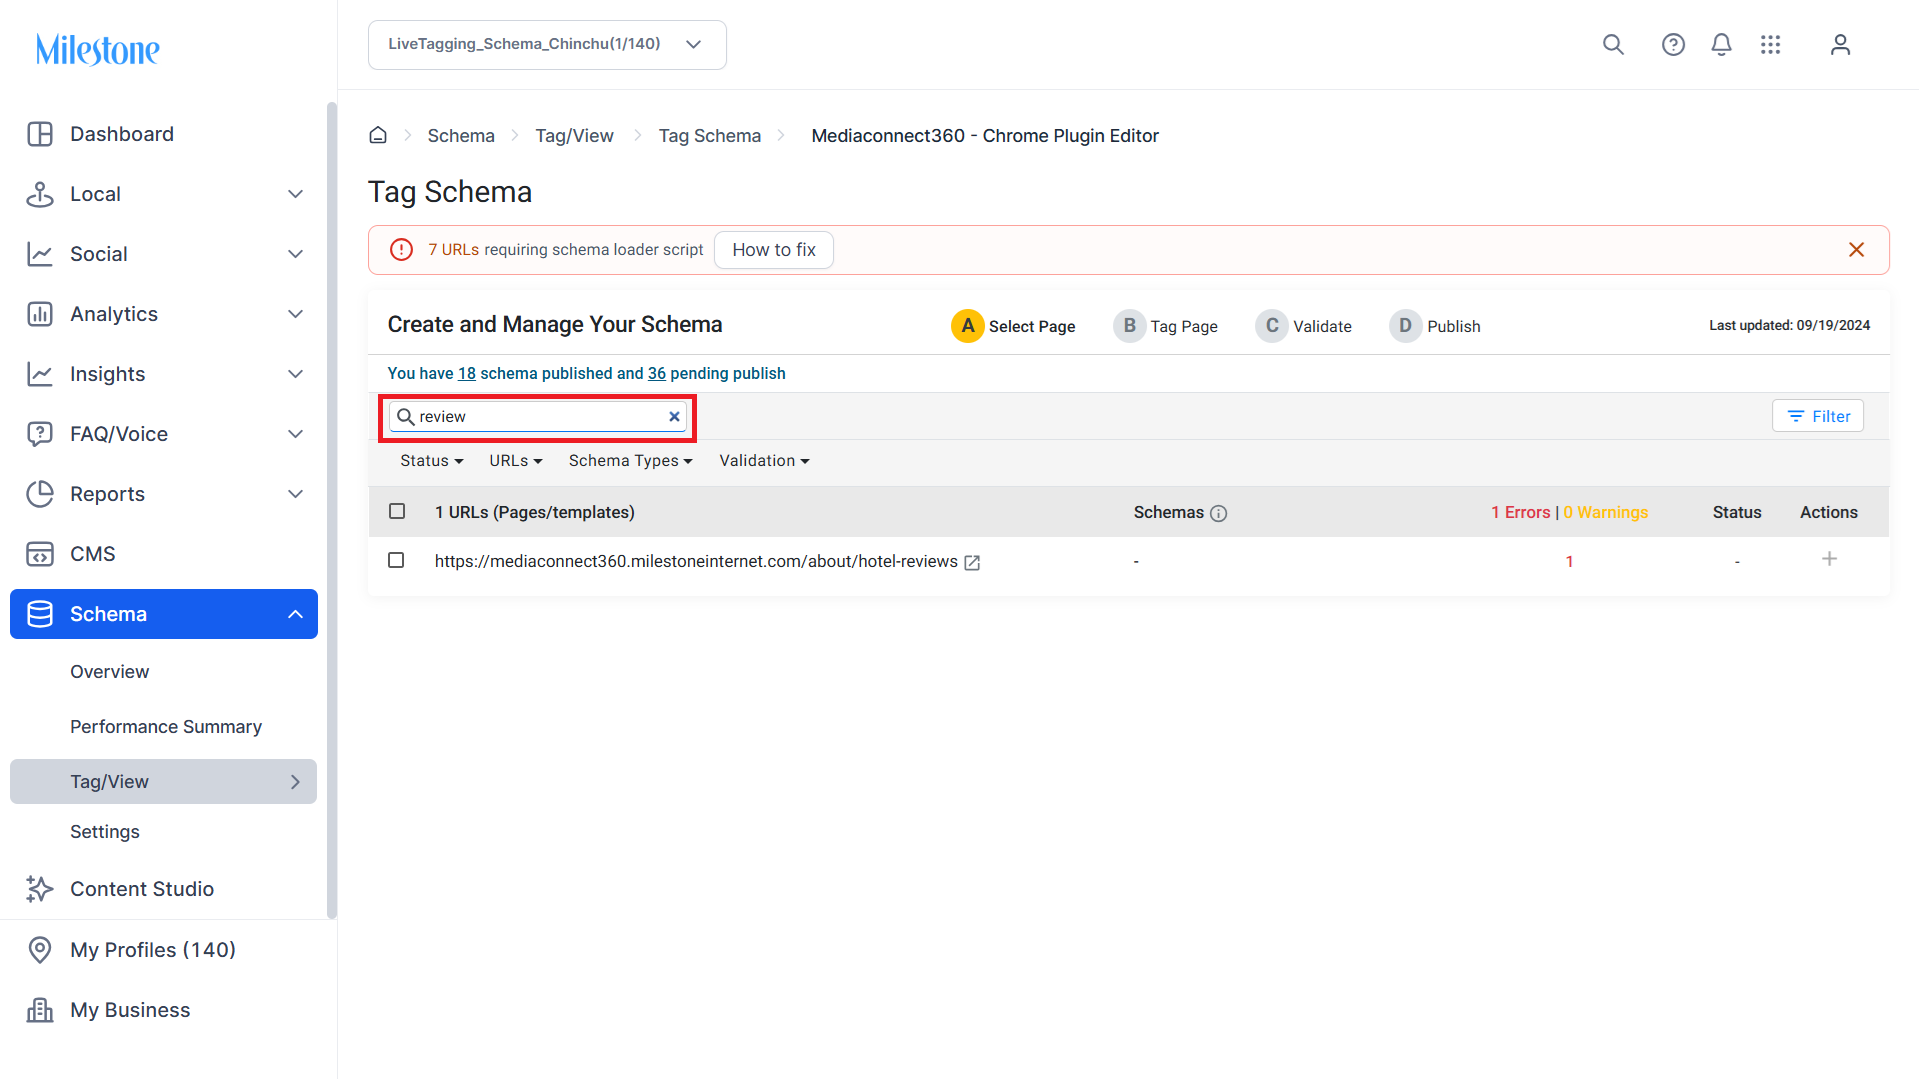Click the My Profiles location pin icon
The width and height of the screenshot is (1919, 1079).
(40, 950)
